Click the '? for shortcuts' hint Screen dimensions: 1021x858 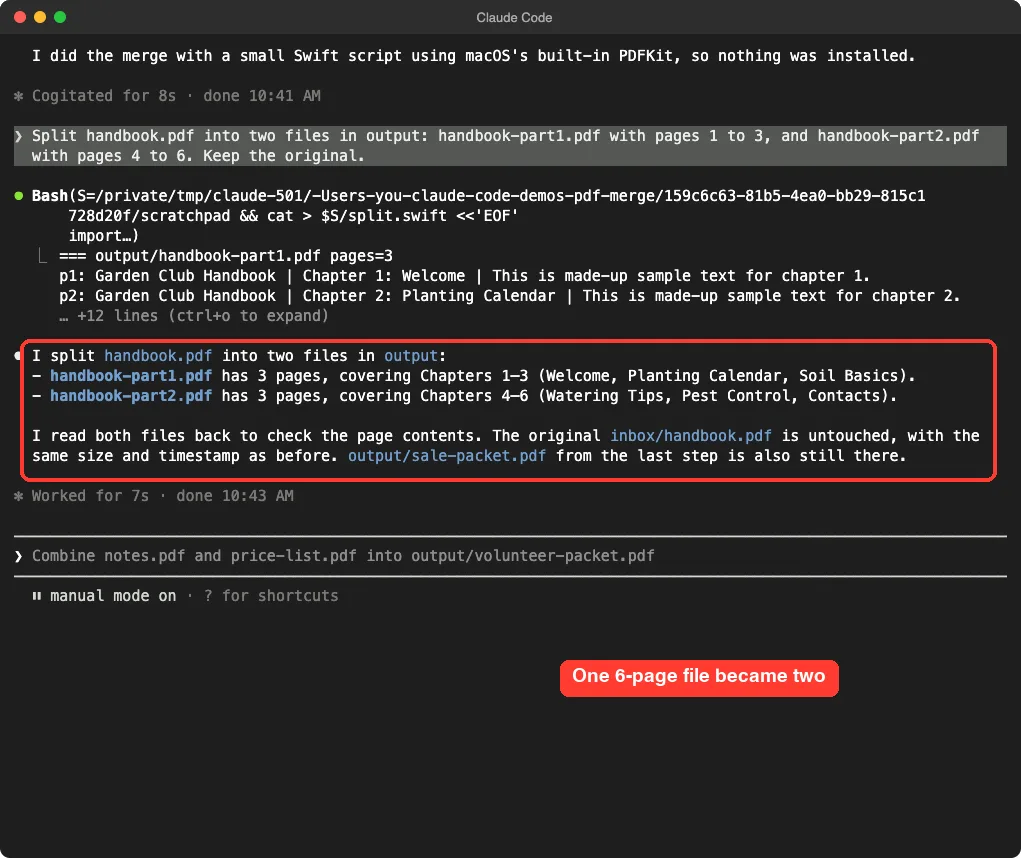click(271, 596)
